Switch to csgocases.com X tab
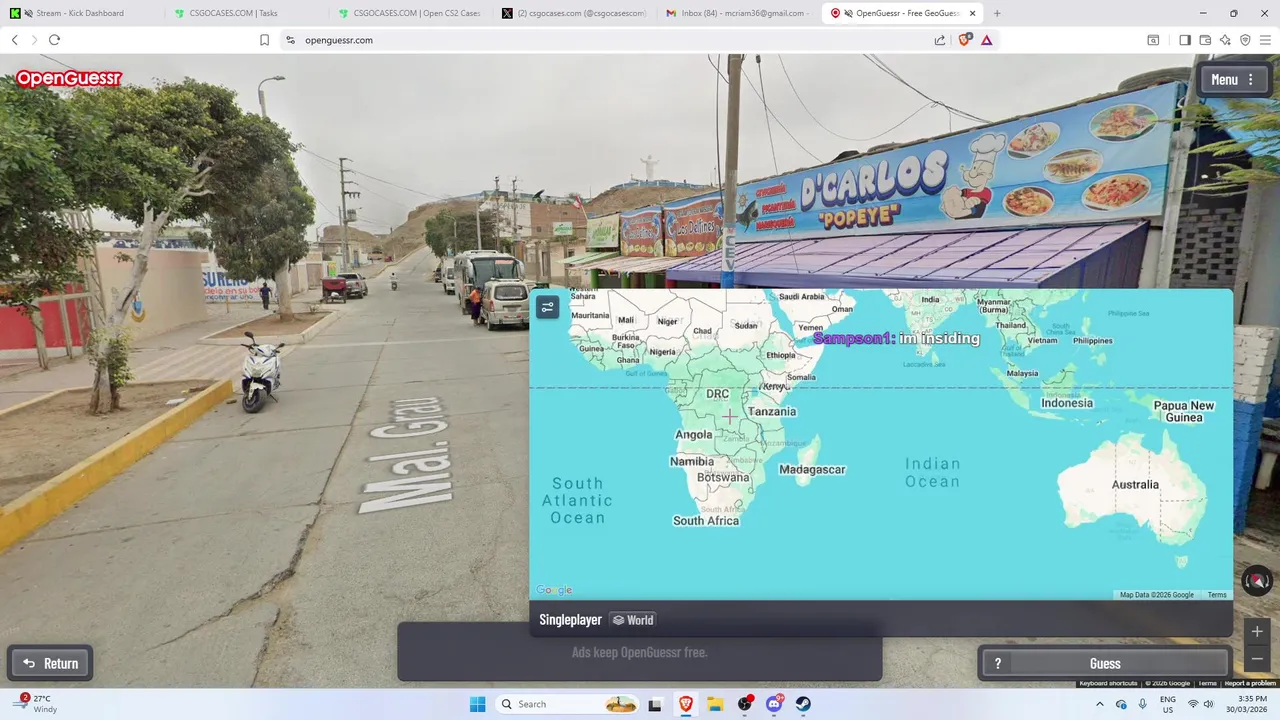This screenshot has width=1280, height=720. coord(574,13)
